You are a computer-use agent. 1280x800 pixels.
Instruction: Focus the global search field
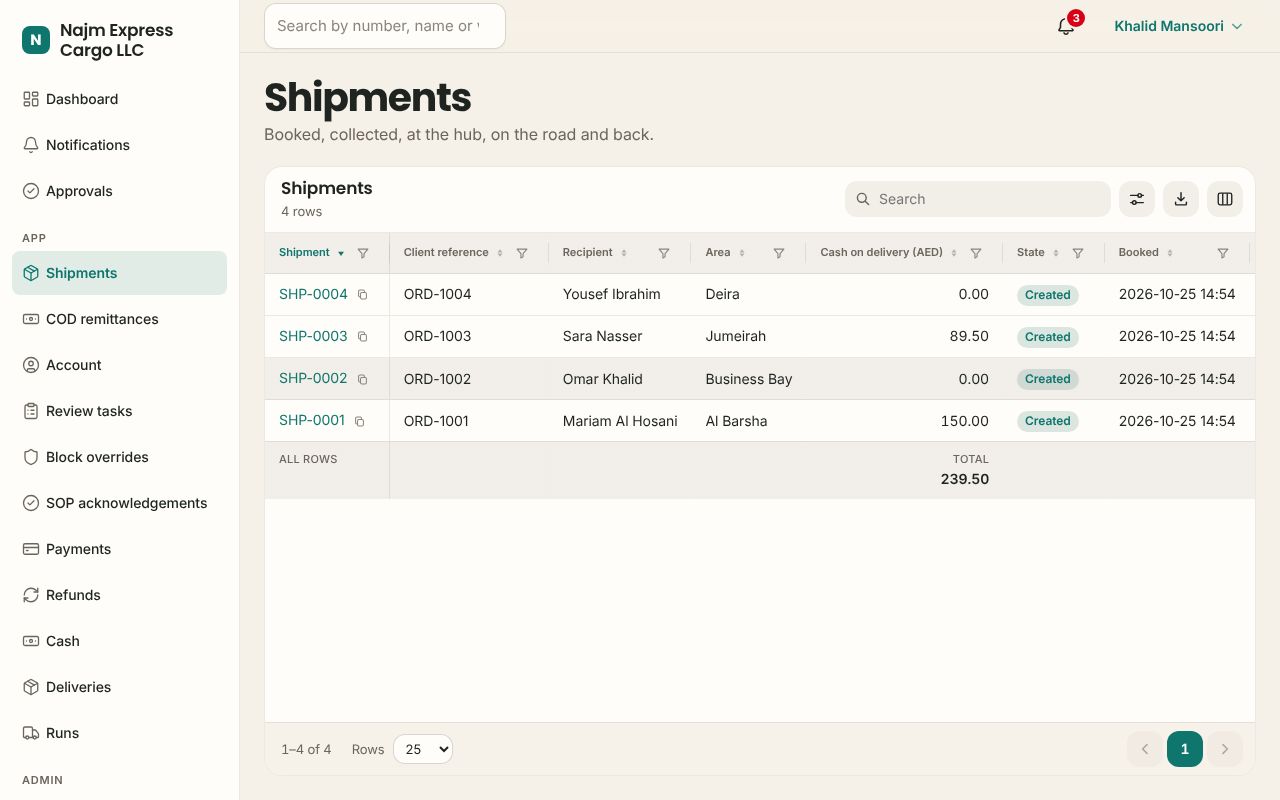click(385, 26)
